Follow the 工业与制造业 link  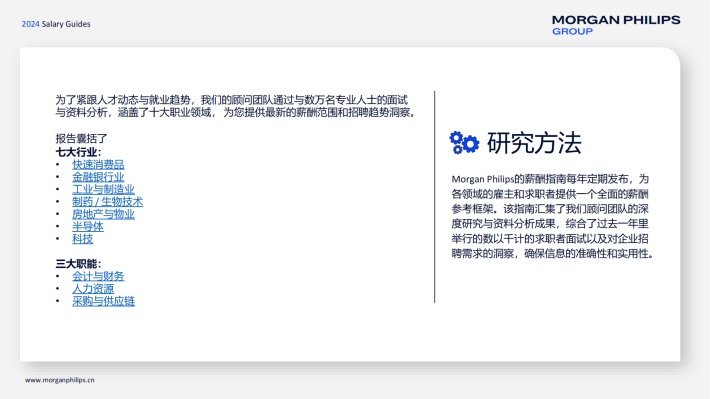(103, 189)
